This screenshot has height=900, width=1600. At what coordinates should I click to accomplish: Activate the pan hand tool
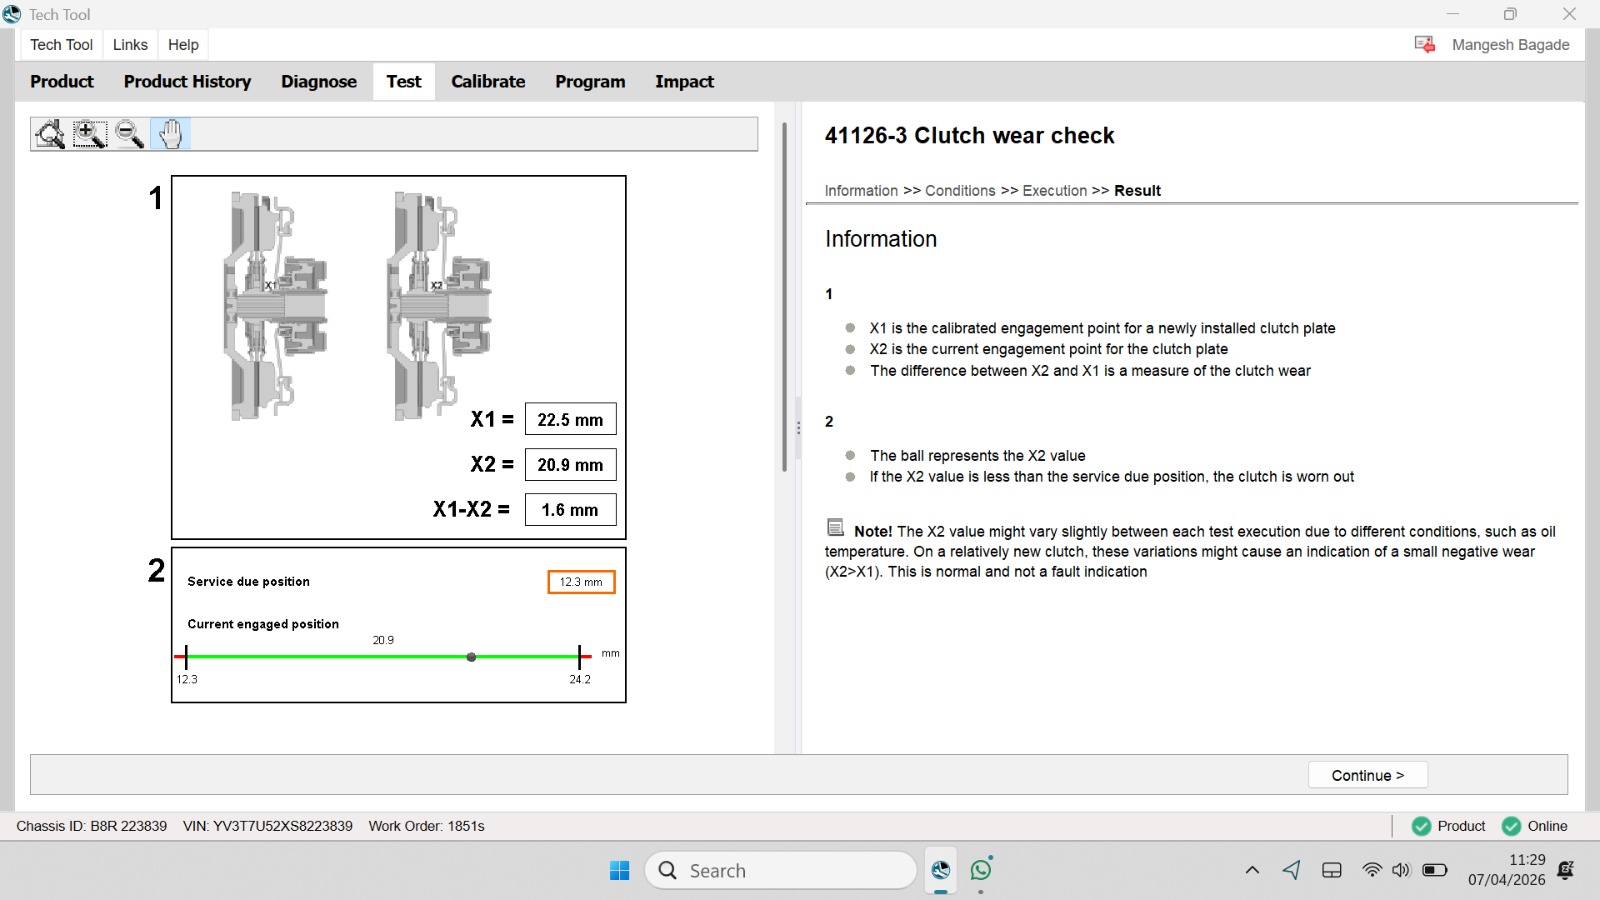click(171, 134)
